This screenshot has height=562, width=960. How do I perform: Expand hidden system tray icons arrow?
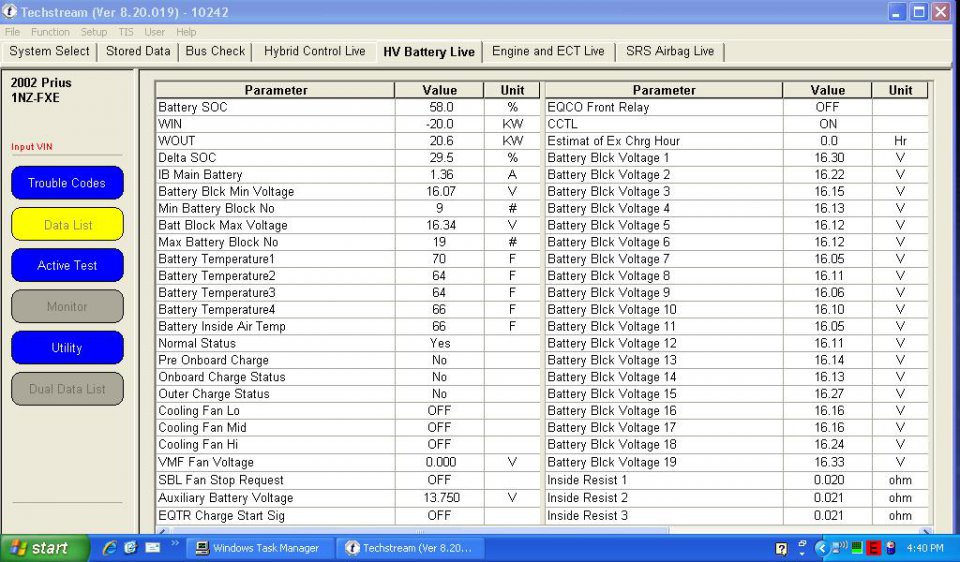[x=822, y=548]
